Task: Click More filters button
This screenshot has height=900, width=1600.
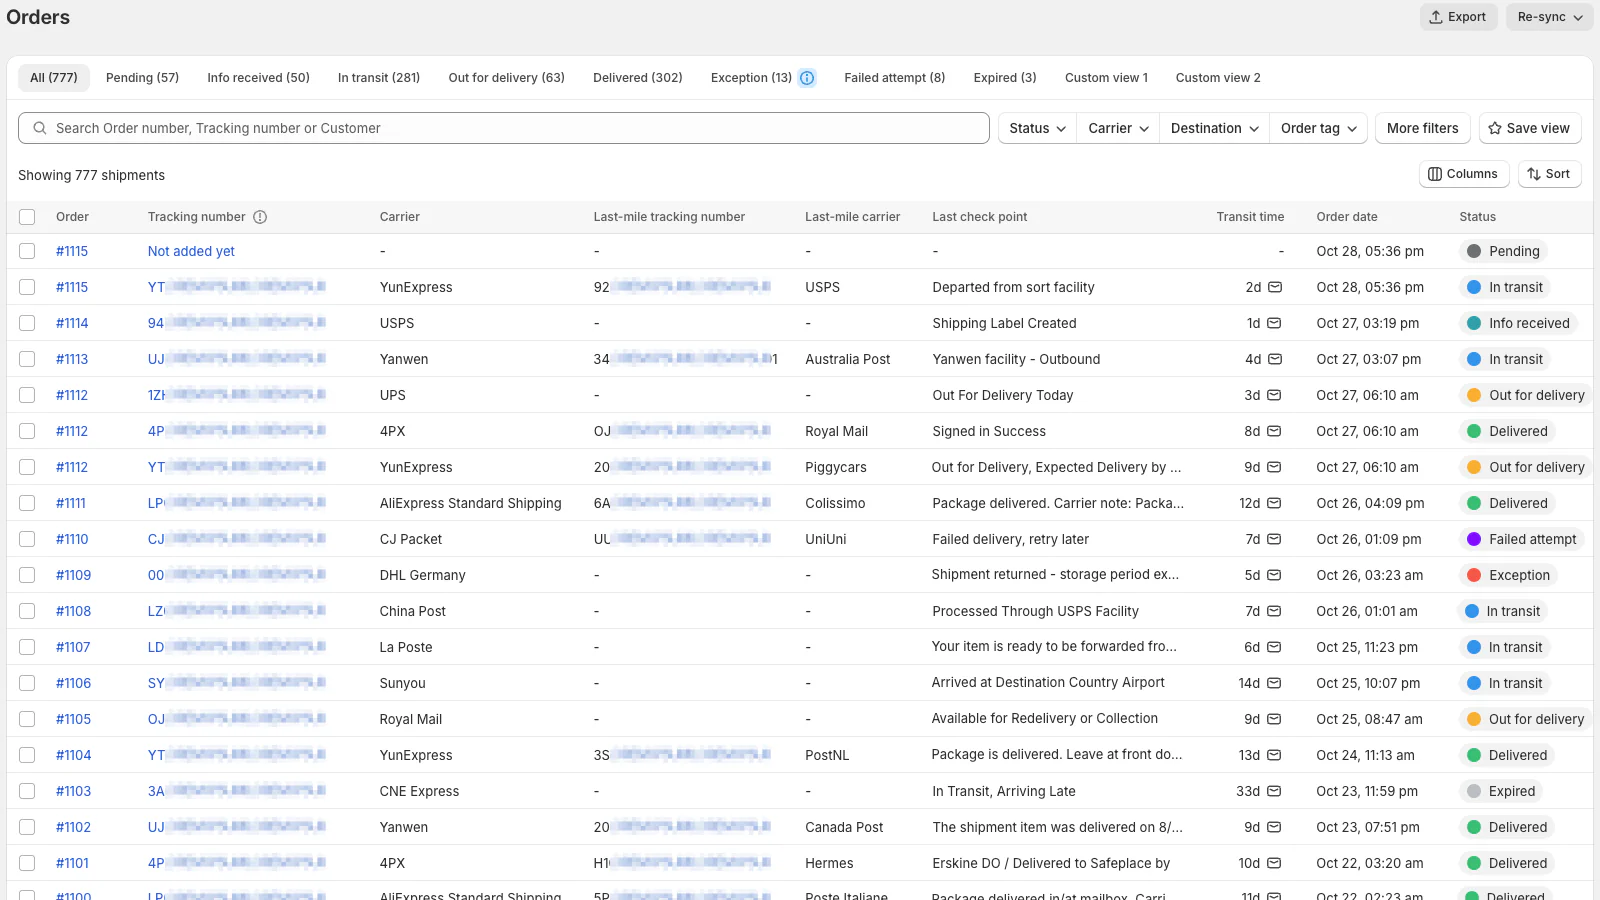Action: point(1422,128)
